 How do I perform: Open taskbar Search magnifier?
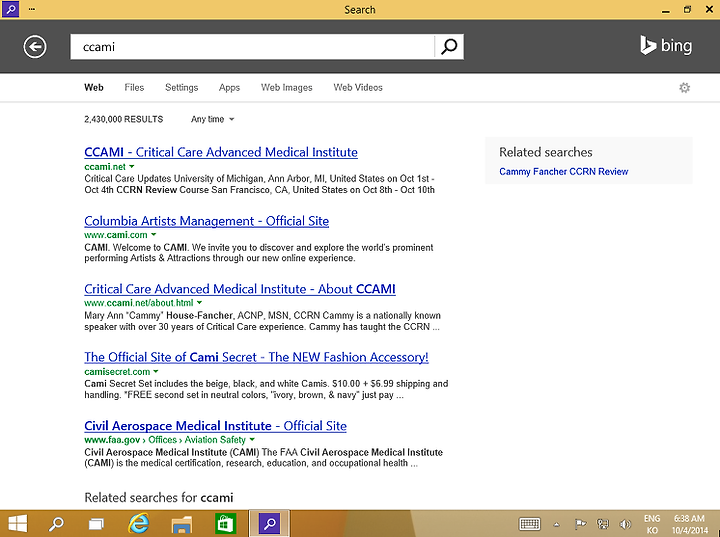pos(56,523)
